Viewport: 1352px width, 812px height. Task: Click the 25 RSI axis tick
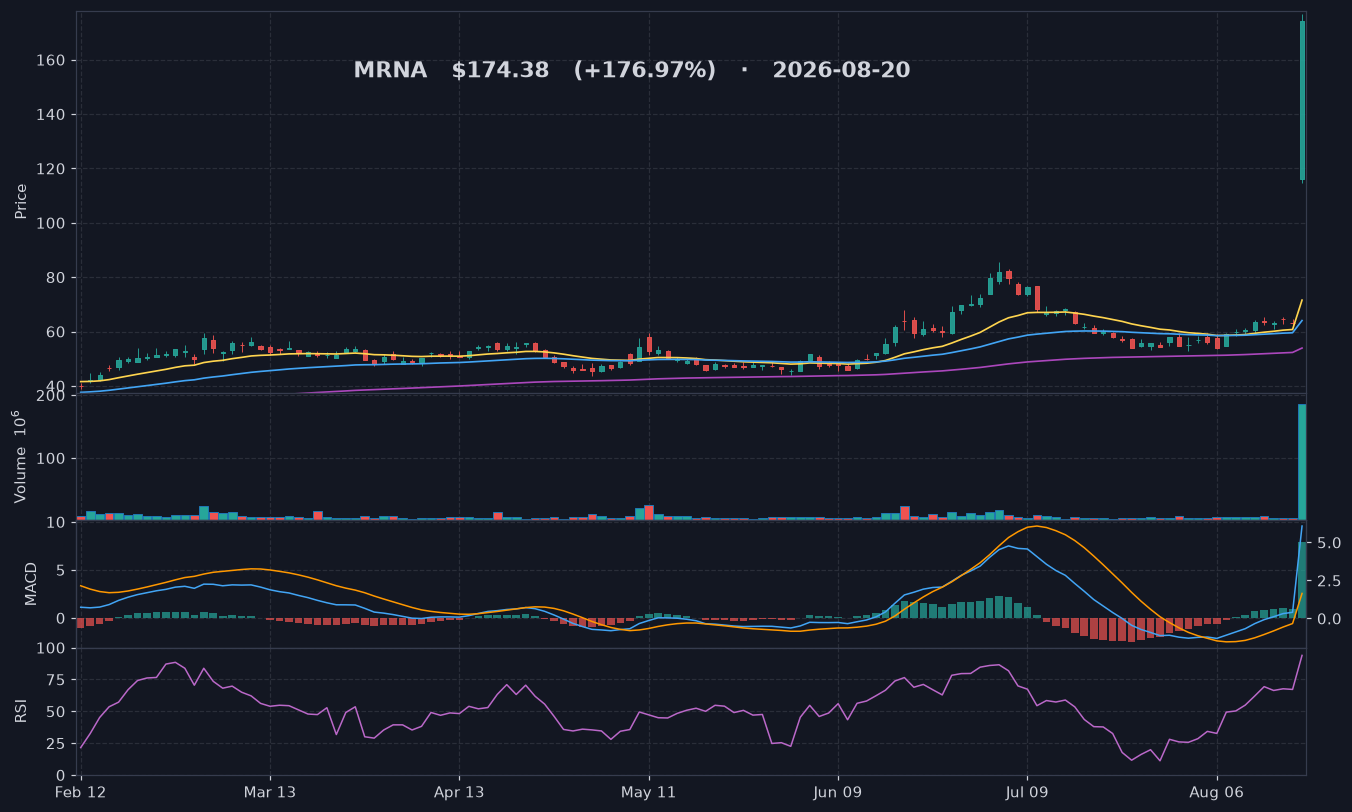[57, 744]
